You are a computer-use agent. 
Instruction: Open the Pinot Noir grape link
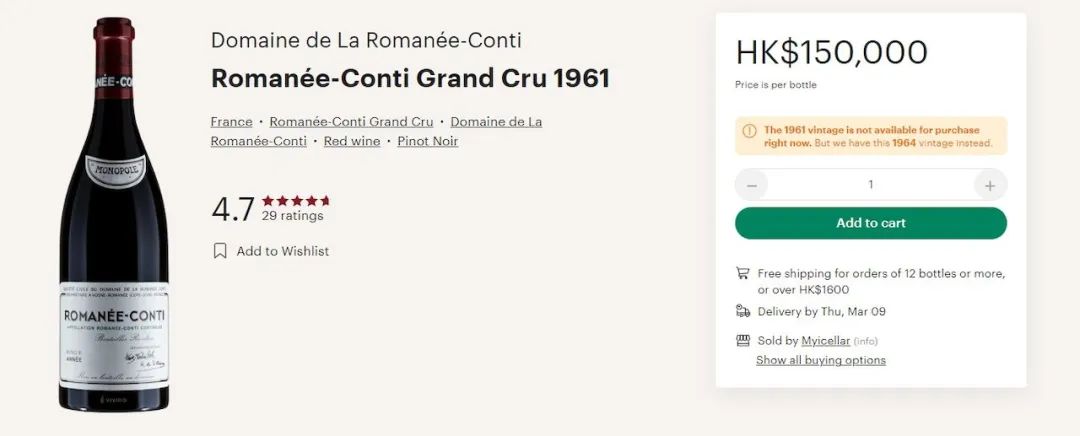point(427,141)
